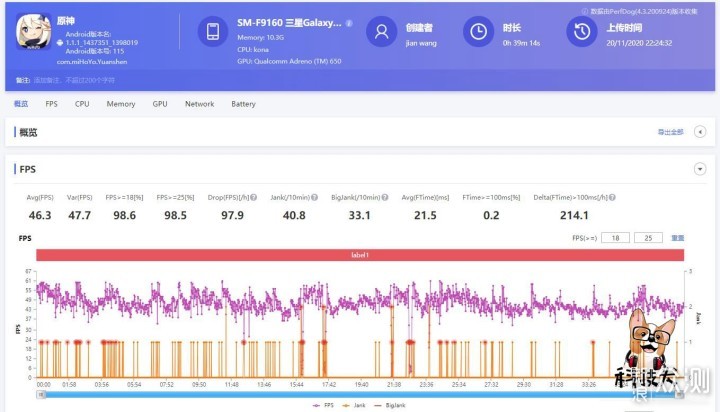Open the FPS tab

pos(51,104)
